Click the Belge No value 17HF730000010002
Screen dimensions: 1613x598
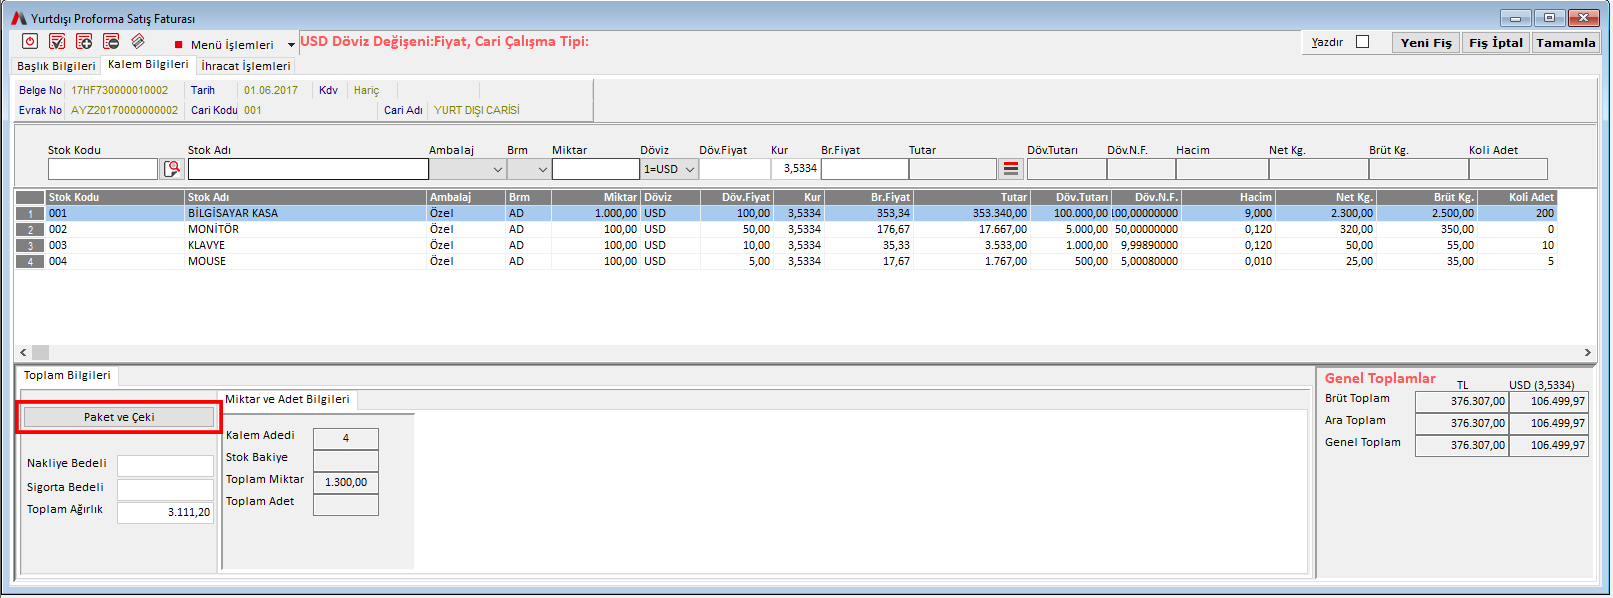[120, 90]
